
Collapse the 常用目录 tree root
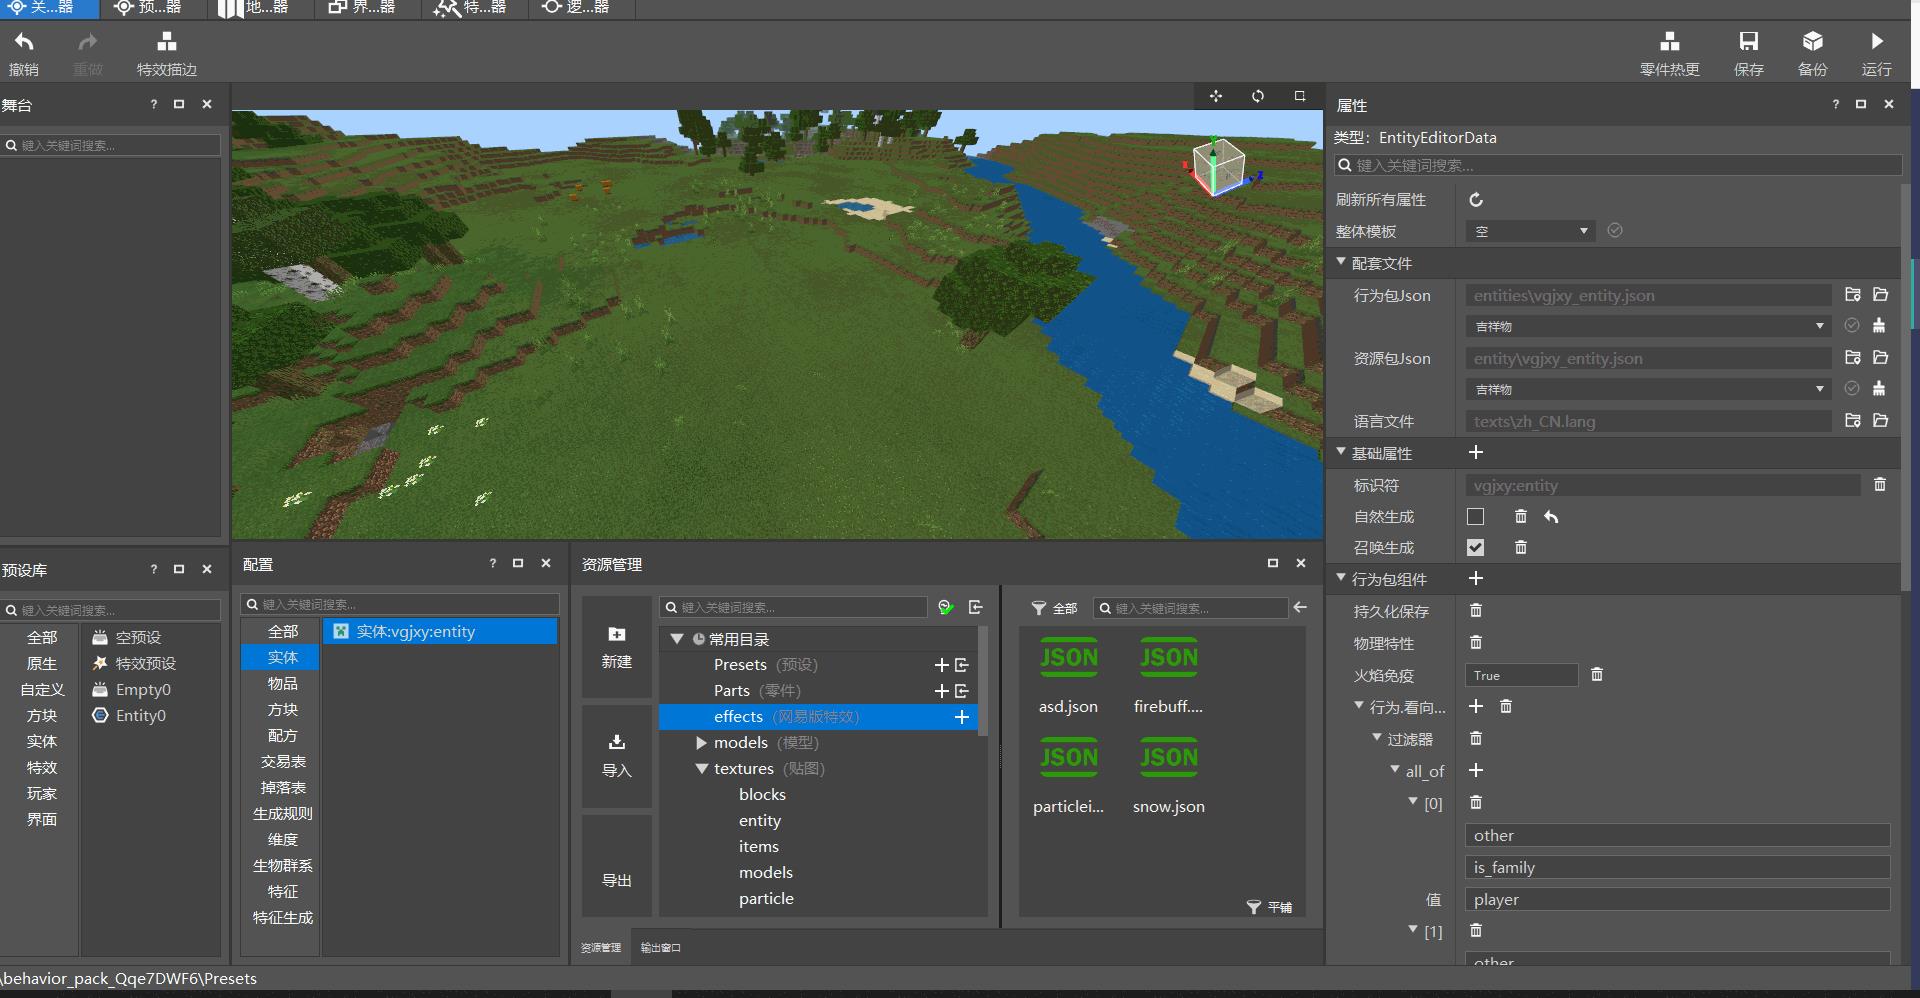[x=677, y=639]
